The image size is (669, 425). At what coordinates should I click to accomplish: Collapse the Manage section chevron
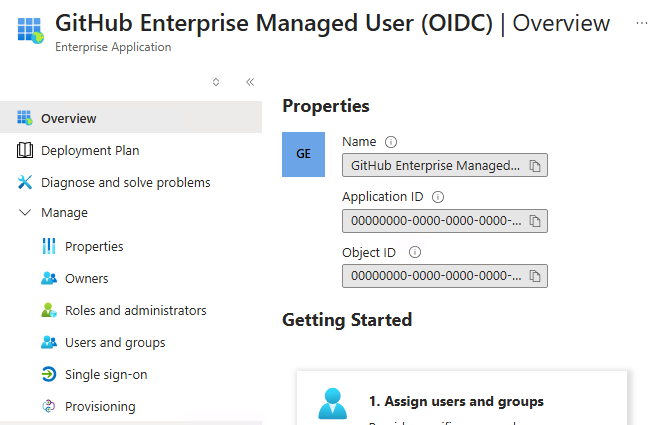[25, 212]
